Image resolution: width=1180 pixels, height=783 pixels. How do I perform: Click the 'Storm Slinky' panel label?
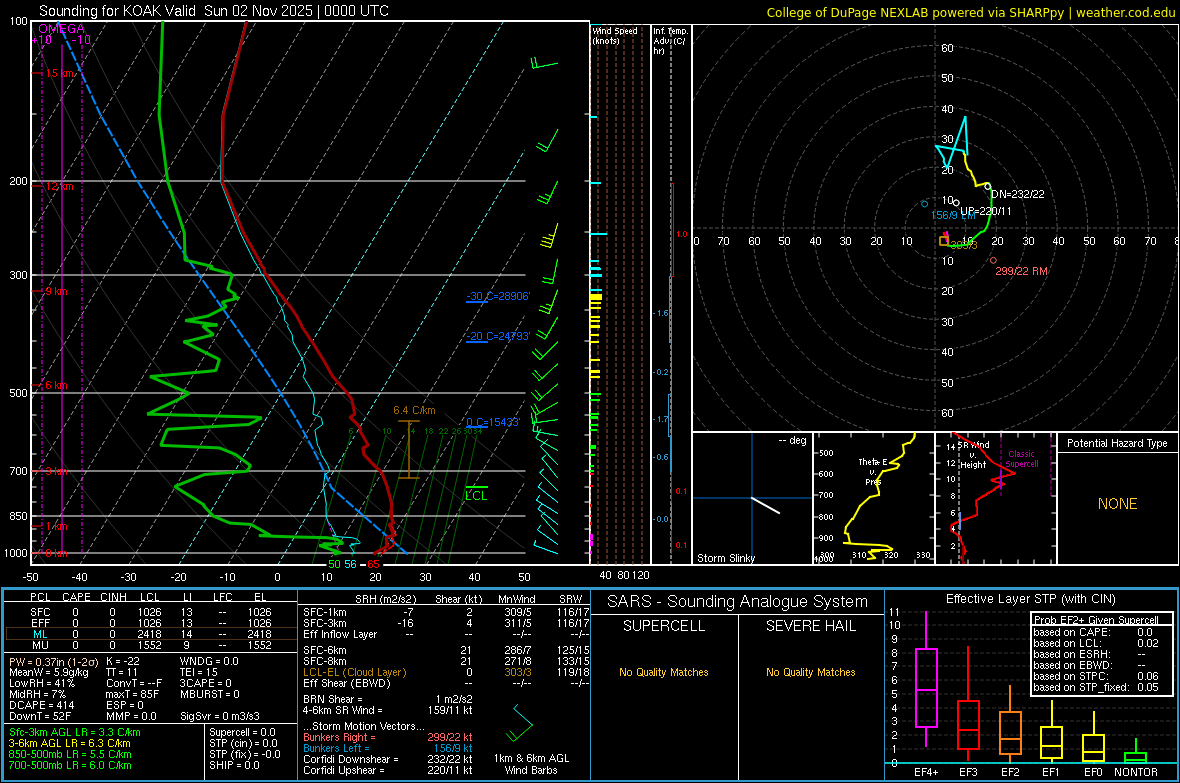(726, 558)
